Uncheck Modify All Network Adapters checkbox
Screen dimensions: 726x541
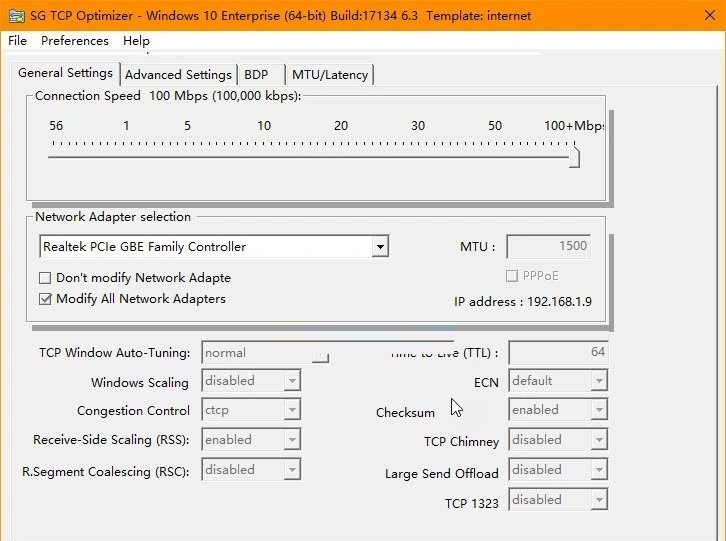pos(45,299)
